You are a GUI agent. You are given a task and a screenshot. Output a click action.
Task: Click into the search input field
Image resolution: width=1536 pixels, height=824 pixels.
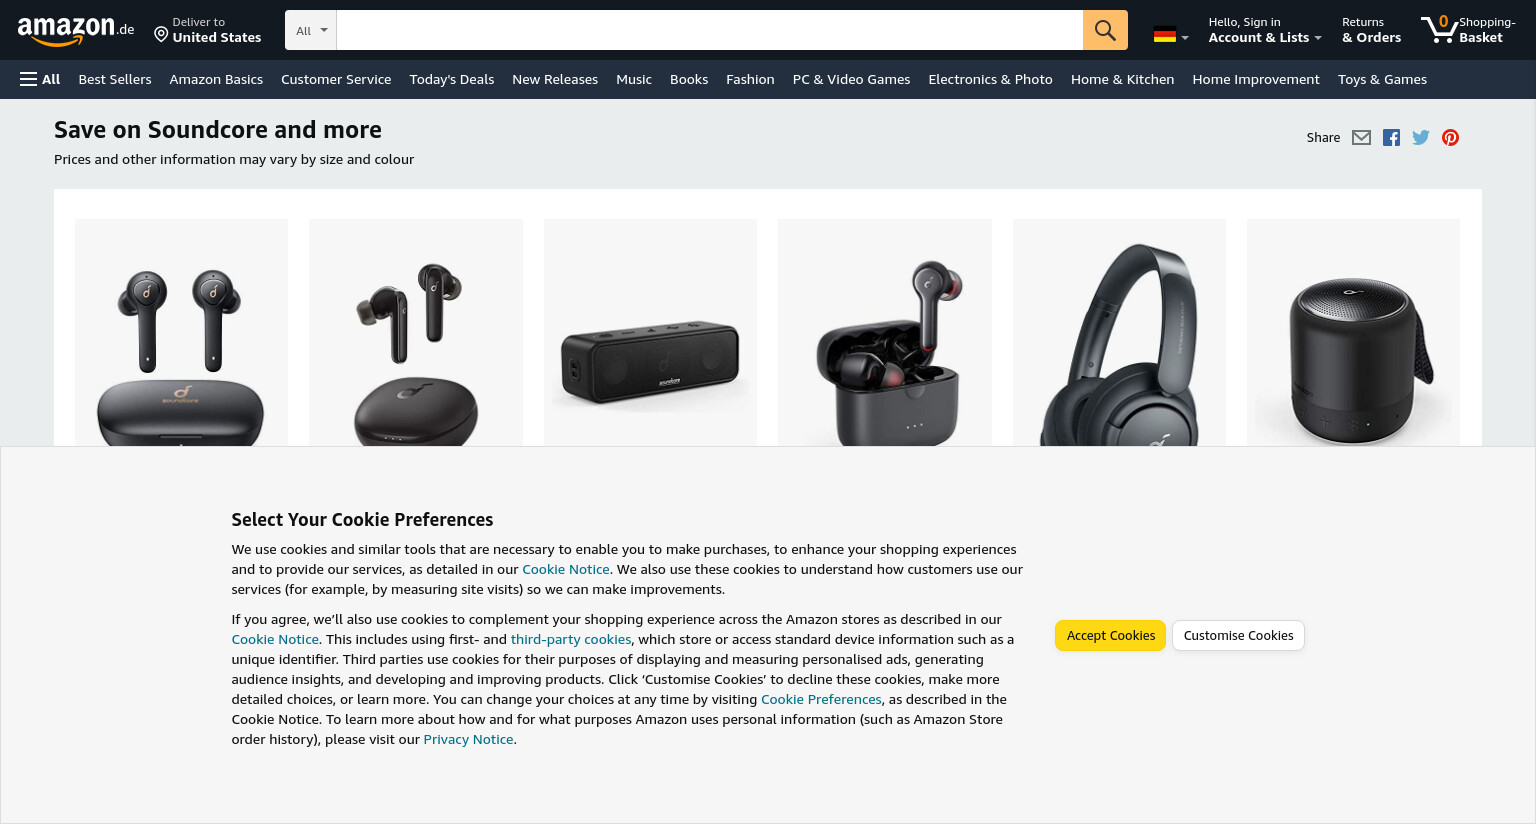click(710, 30)
